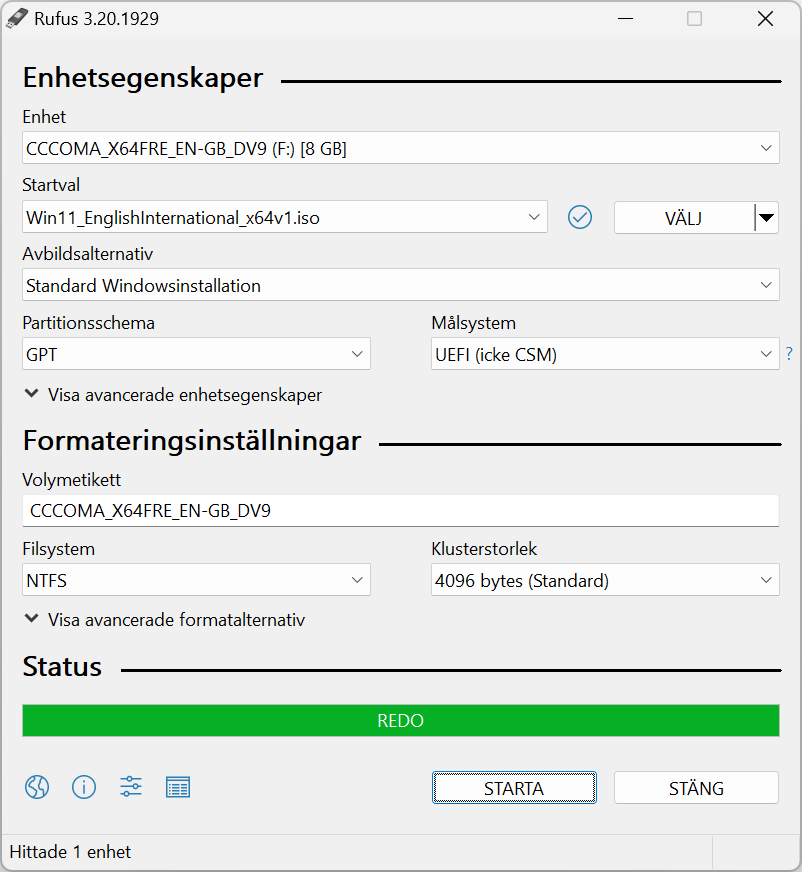Click the Enhetsegenskaper heading
802x872 pixels.
(x=143, y=78)
